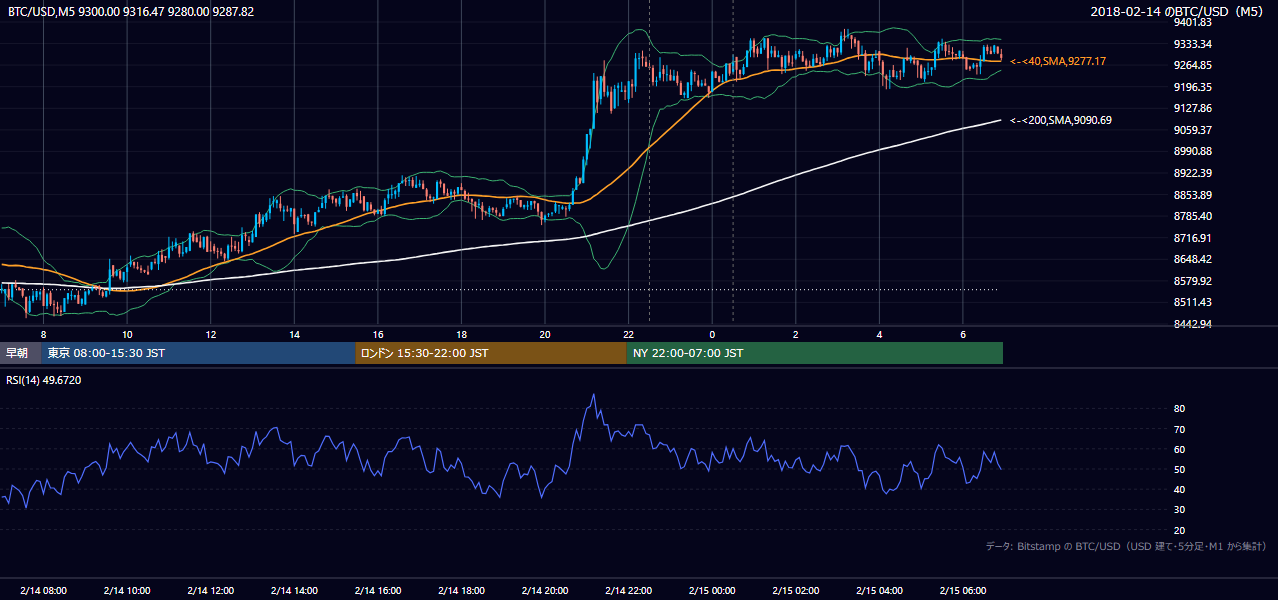1278x600 pixels.
Task: Click bottom time label 2/14 14:00
Action: tap(294, 590)
